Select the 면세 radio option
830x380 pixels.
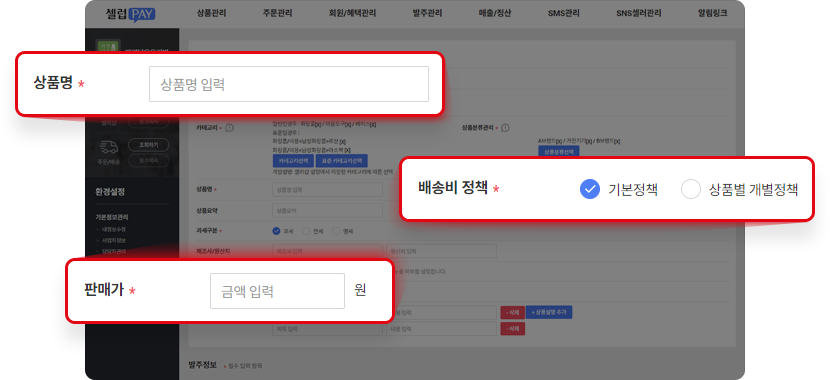[306, 231]
